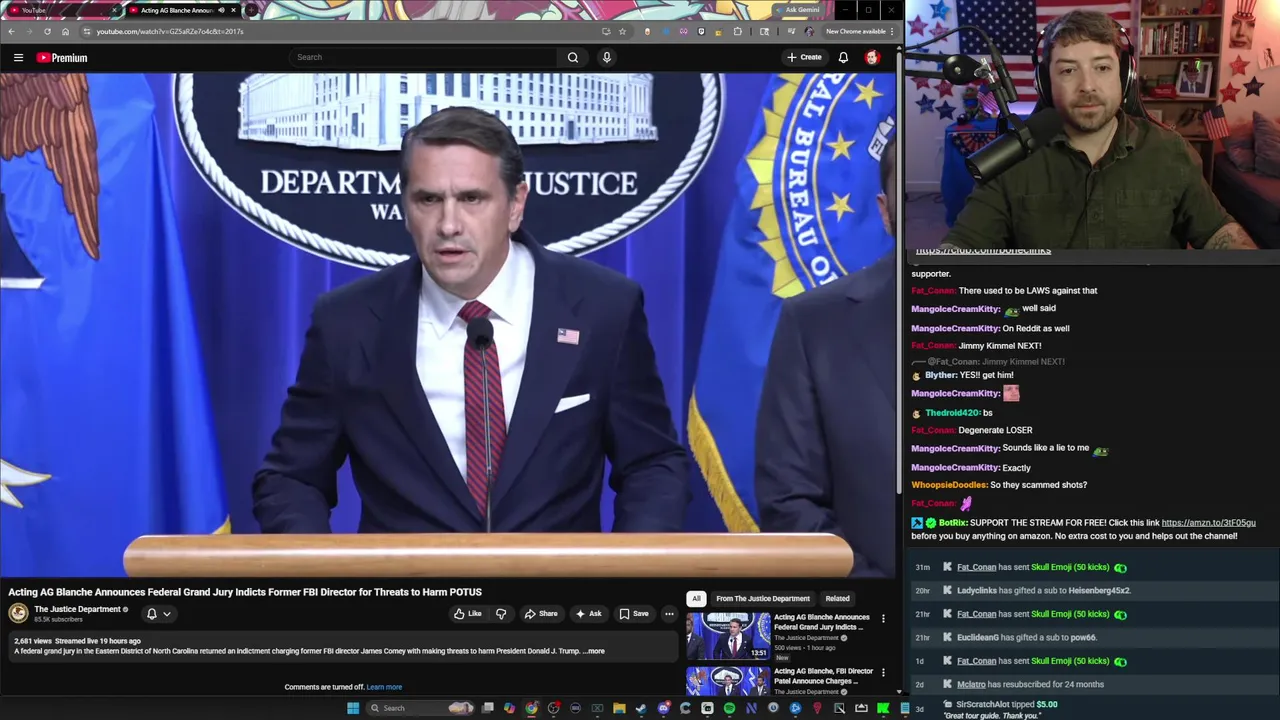This screenshot has height=720, width=1280.
Task: Open The Justice Department channel avatar
Action: tap(18, 614)
